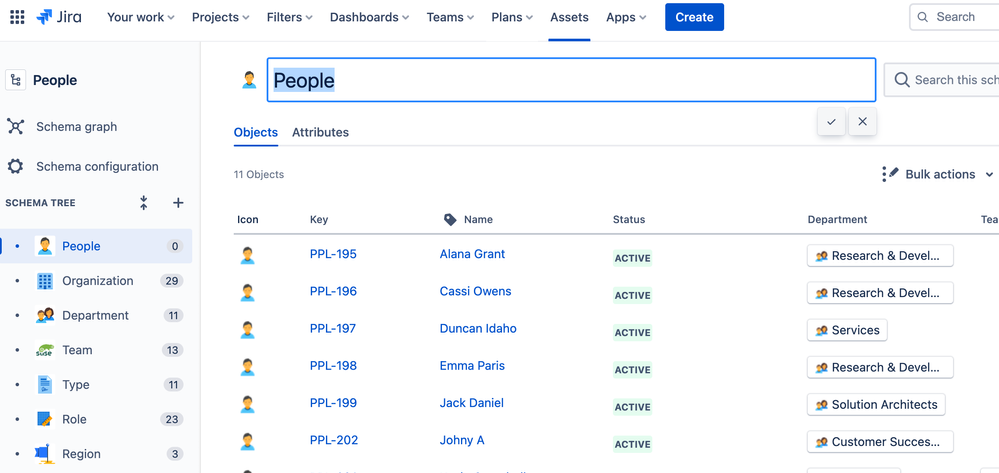Click the Services department tag
This screenshot has height=473, width=999.
pyautogui.click(x=847, y=330)
